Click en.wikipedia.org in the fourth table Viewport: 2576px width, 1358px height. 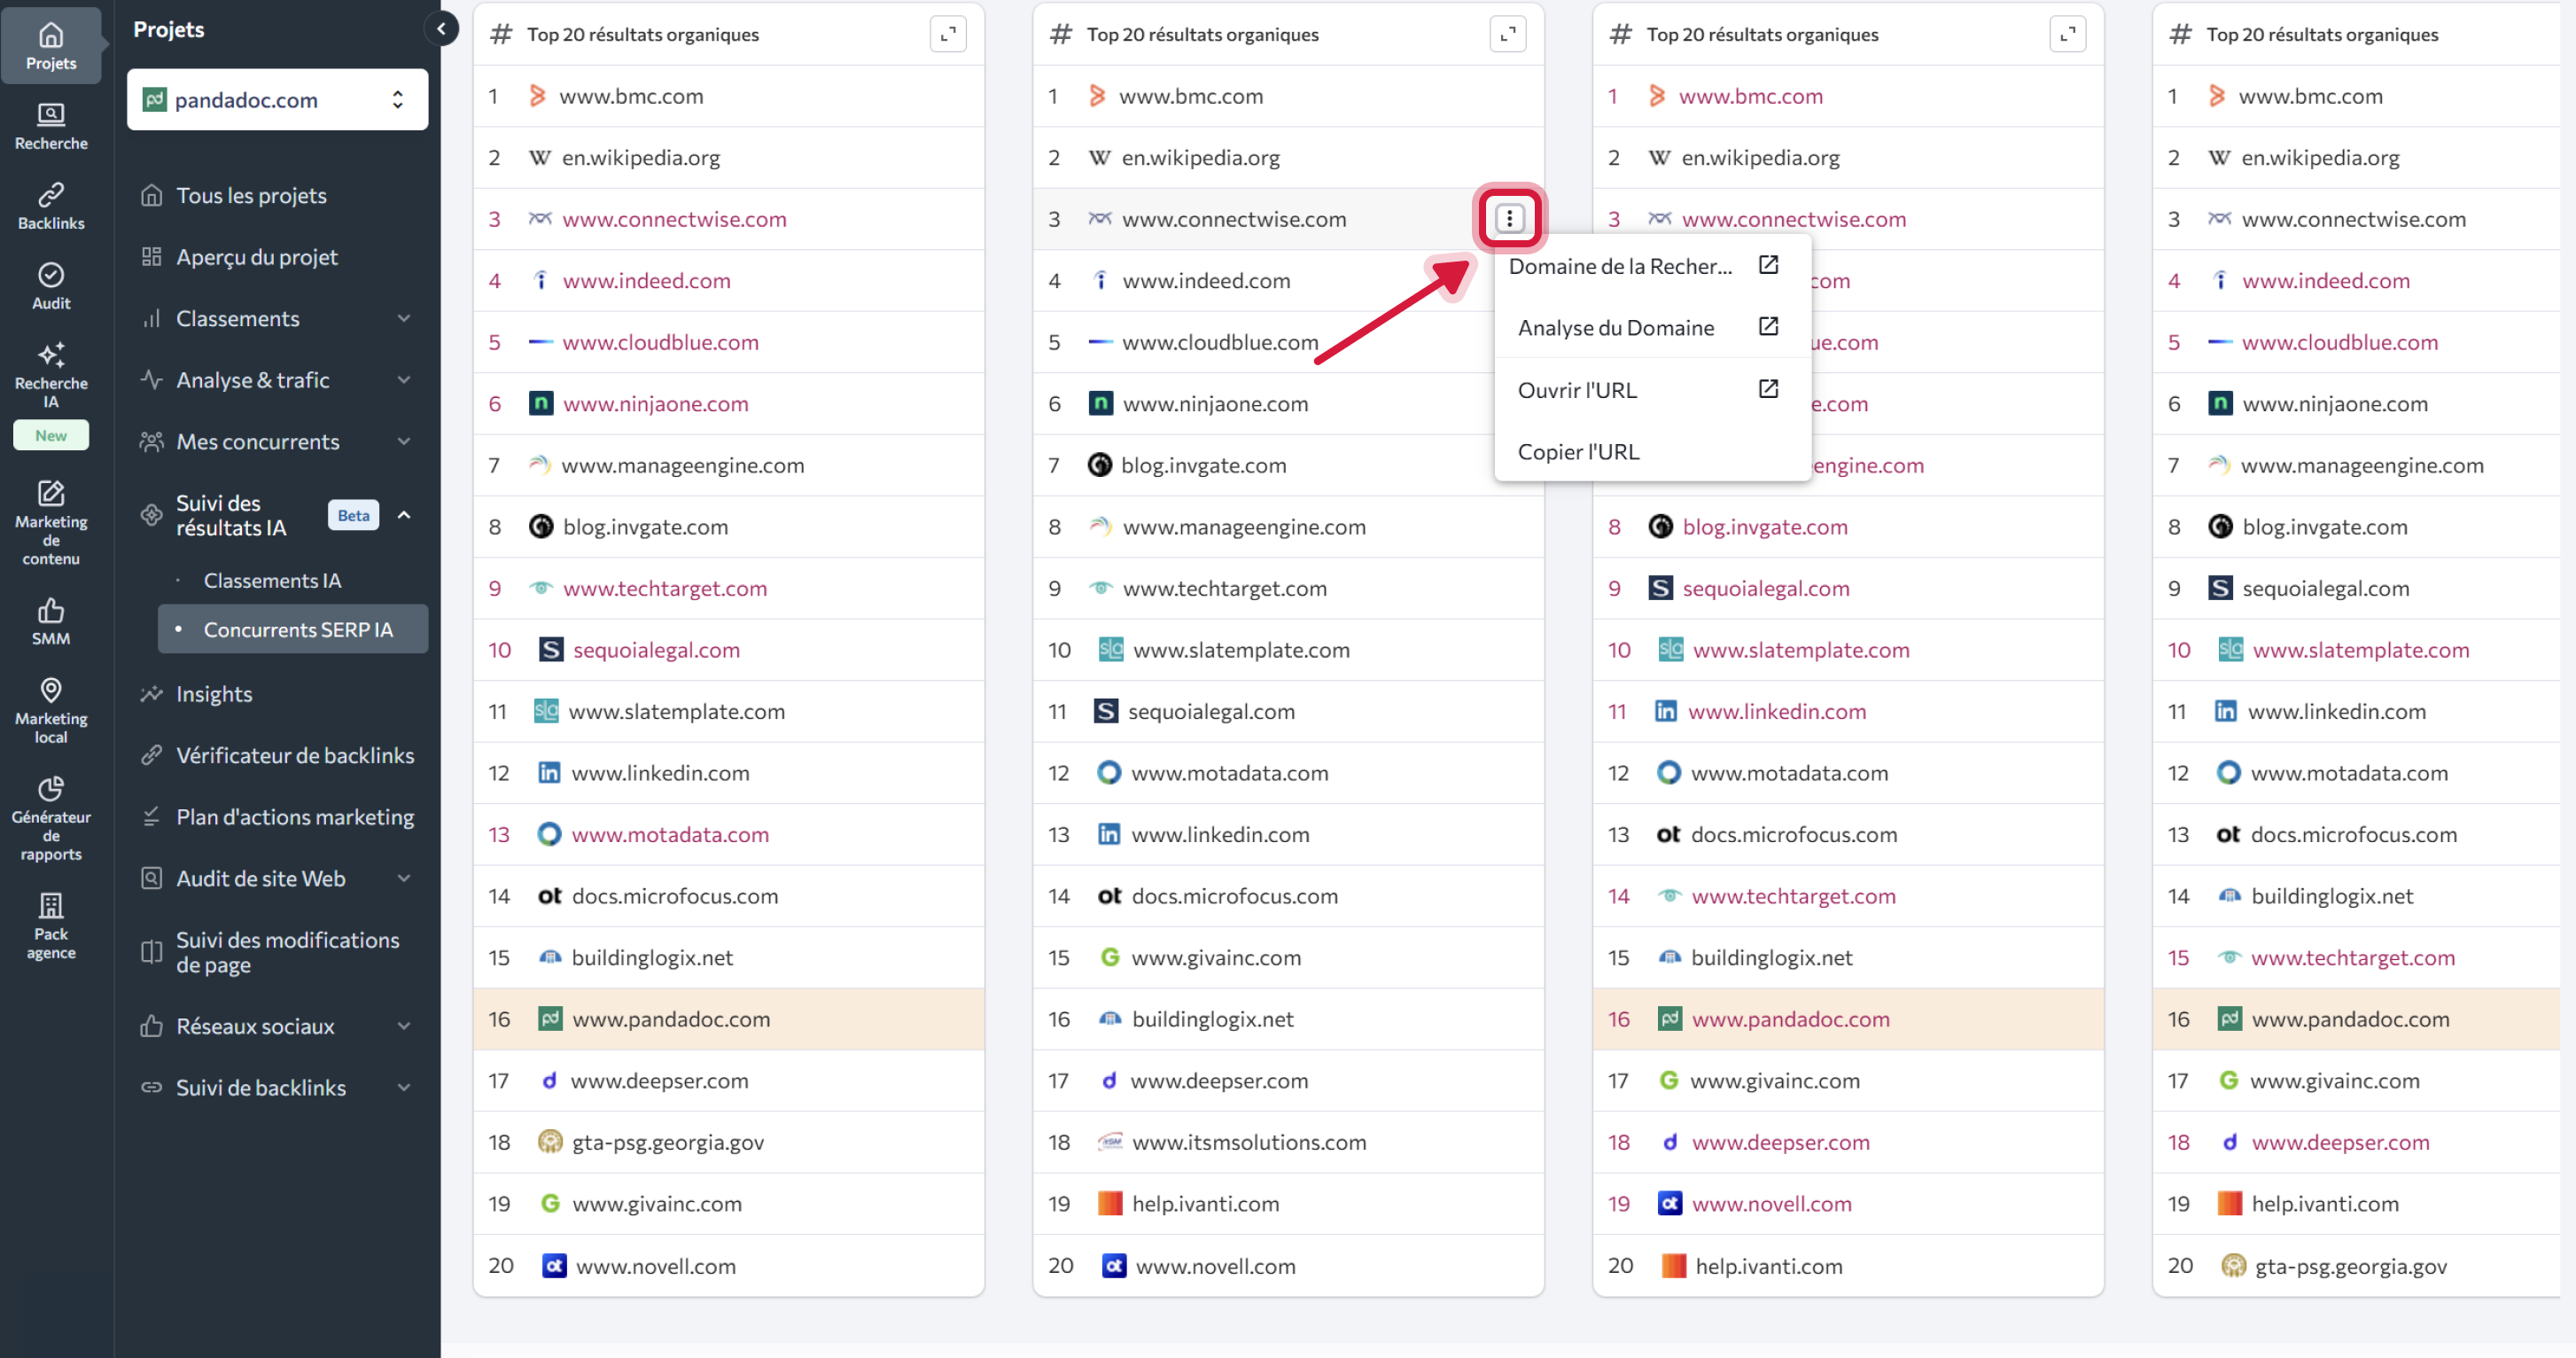point(2320,157)
